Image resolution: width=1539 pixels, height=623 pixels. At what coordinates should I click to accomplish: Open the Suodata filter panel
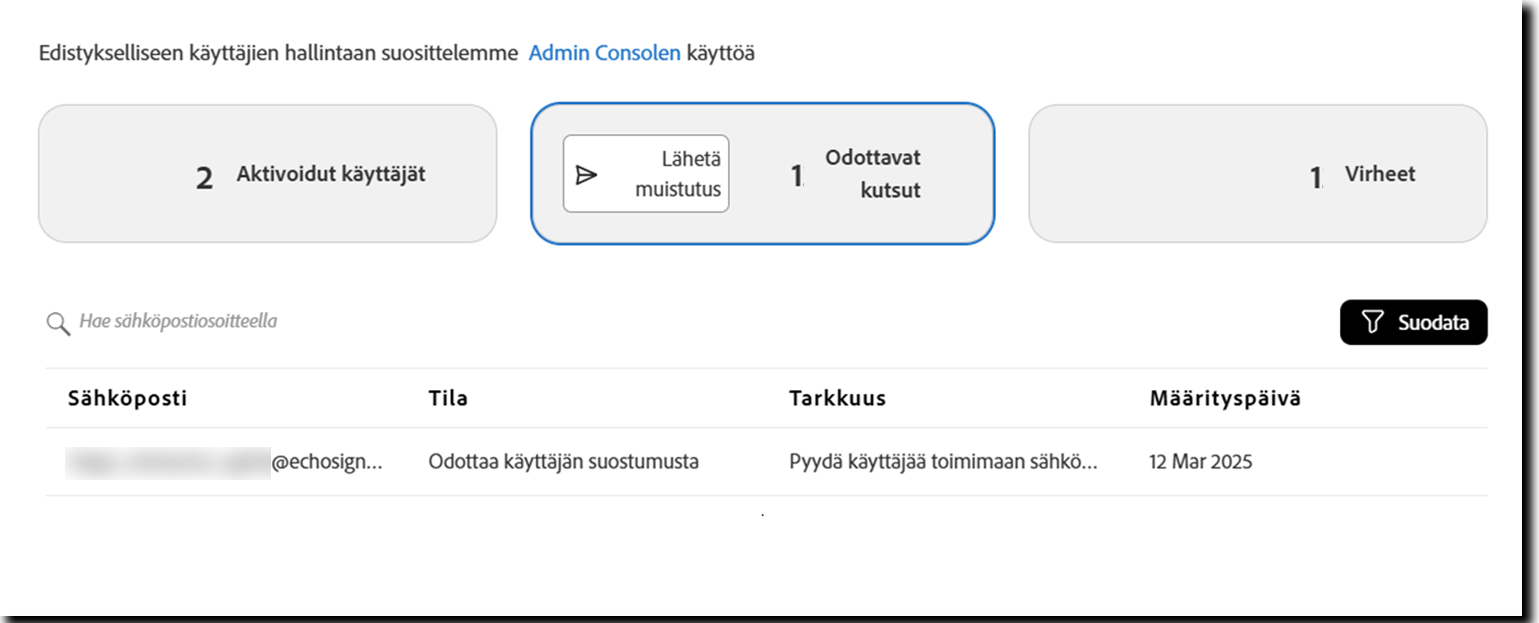[1413, 322]
